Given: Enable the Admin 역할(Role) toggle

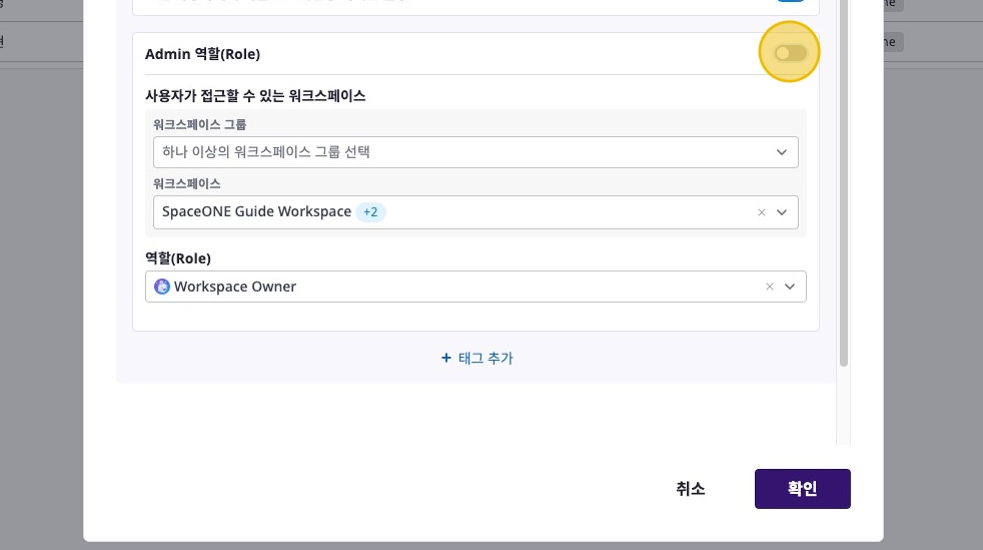Looking at the screenshot, I should pyautogui.click(x=790, y=53).
